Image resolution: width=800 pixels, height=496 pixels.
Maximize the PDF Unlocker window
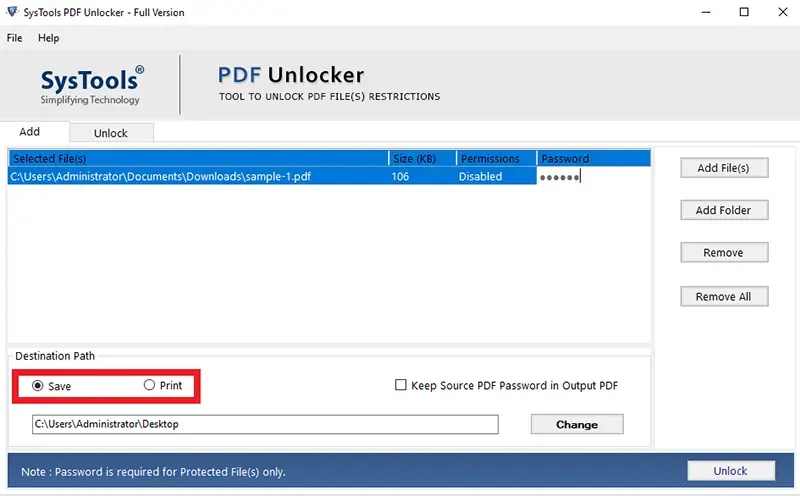[744, 12]
